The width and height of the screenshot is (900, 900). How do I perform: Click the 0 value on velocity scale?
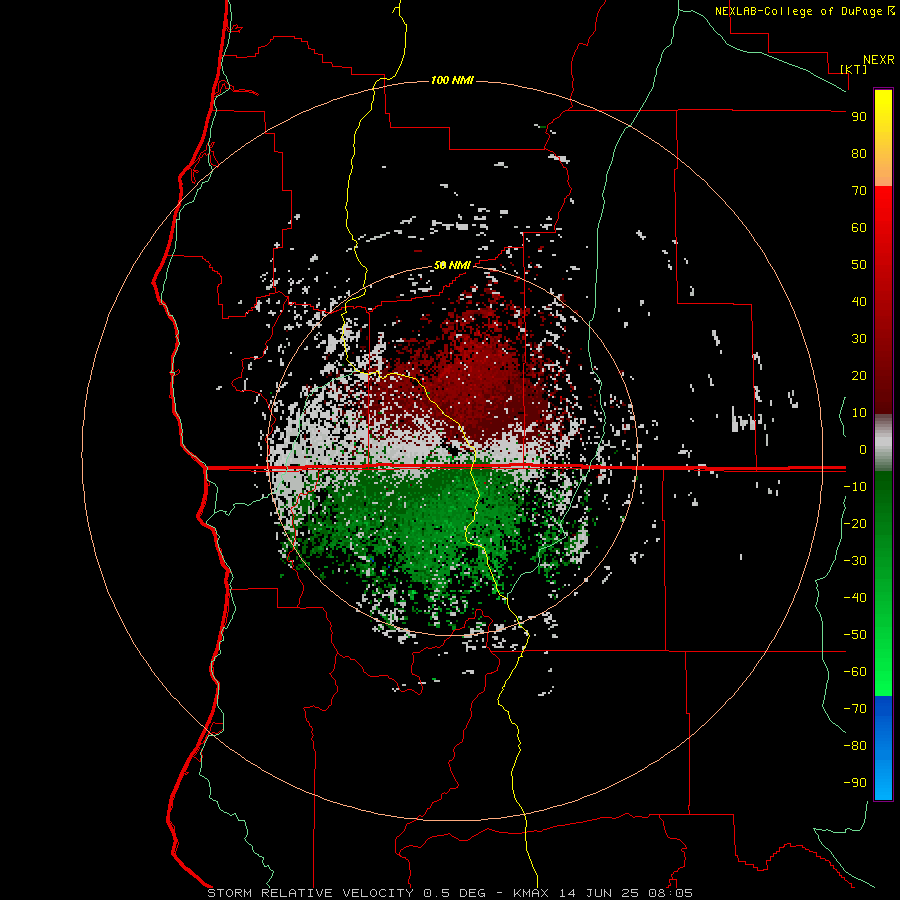click(863, 449)
